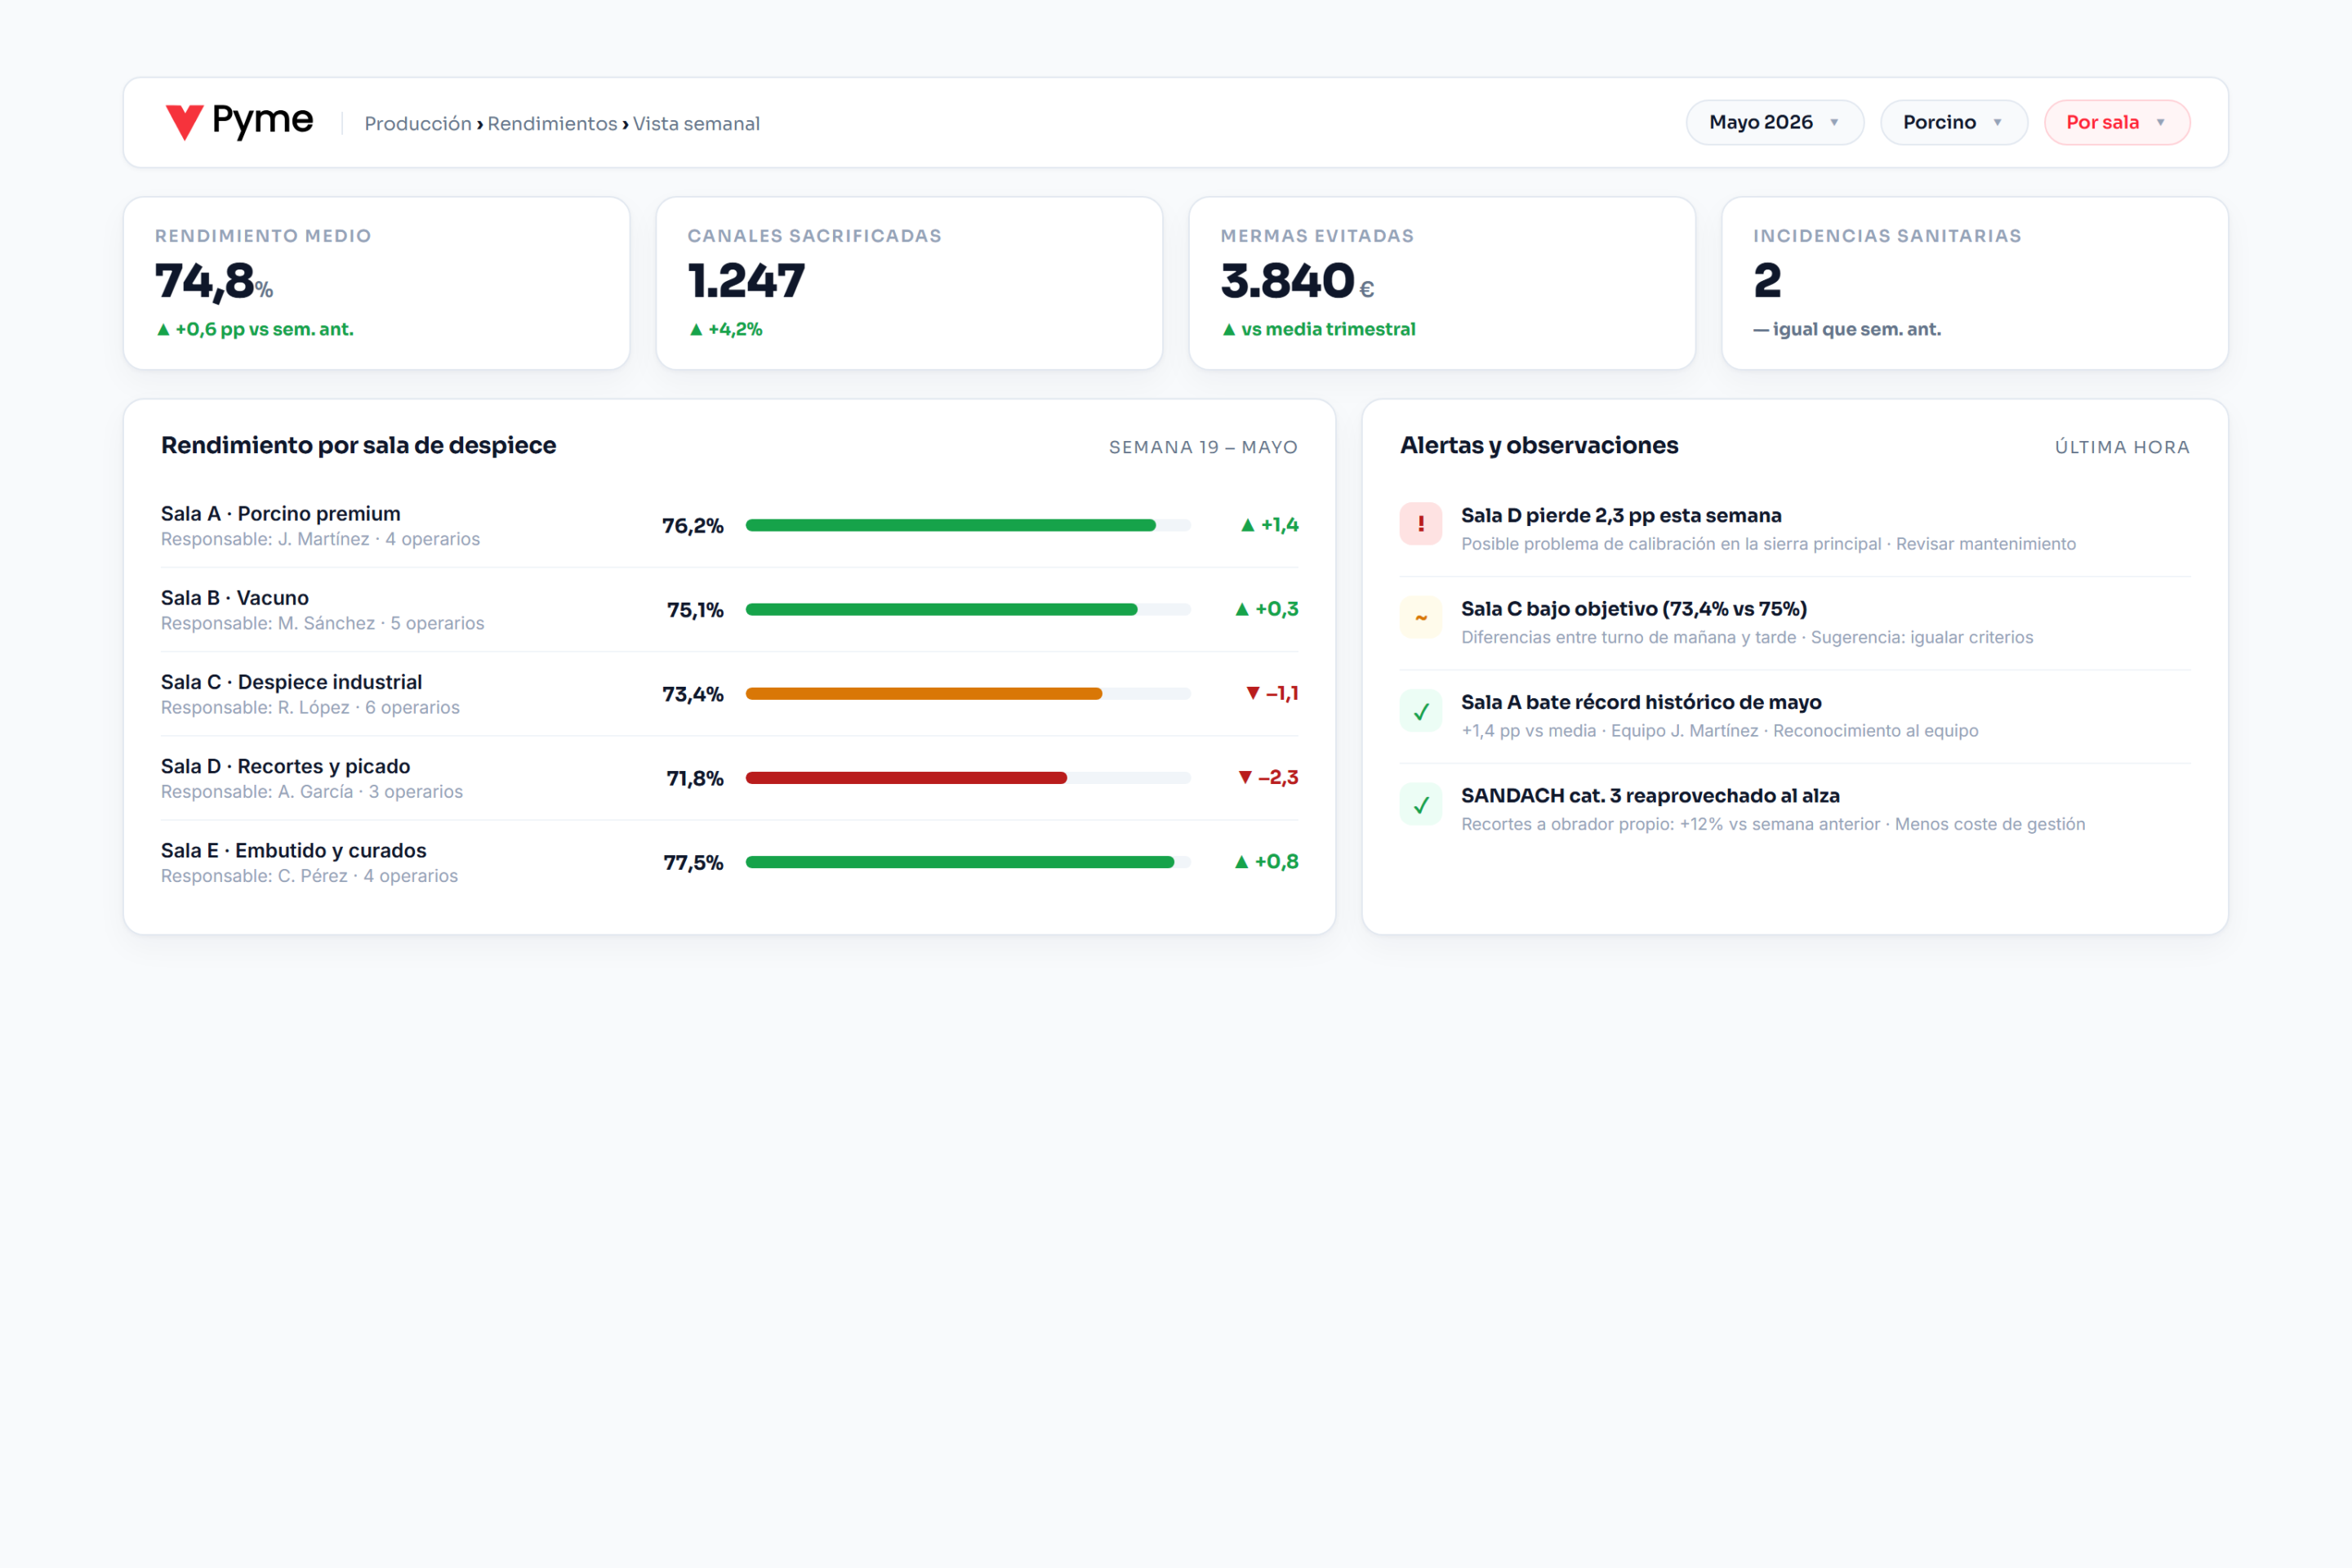Open the red exclamation alert icon for Sala D

pos(1420,524)
